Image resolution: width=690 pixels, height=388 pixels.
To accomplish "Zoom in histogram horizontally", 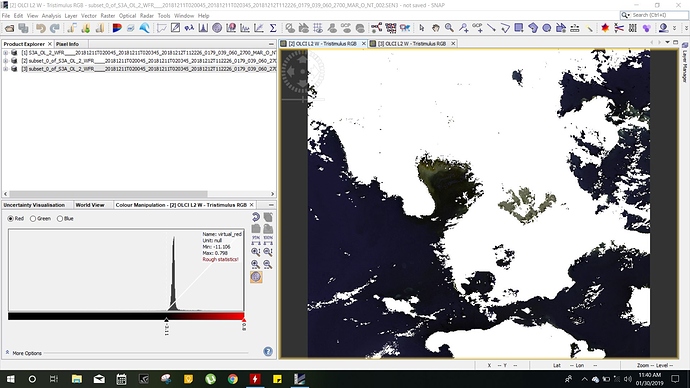I will 256,264.
